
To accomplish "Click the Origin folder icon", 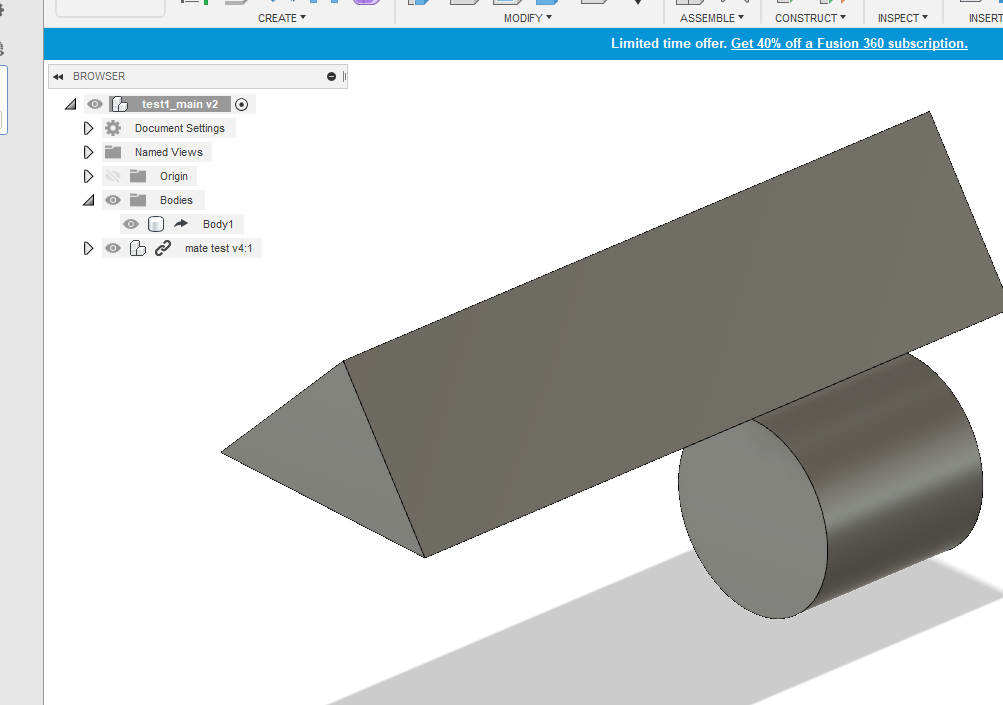I will 138,176.
